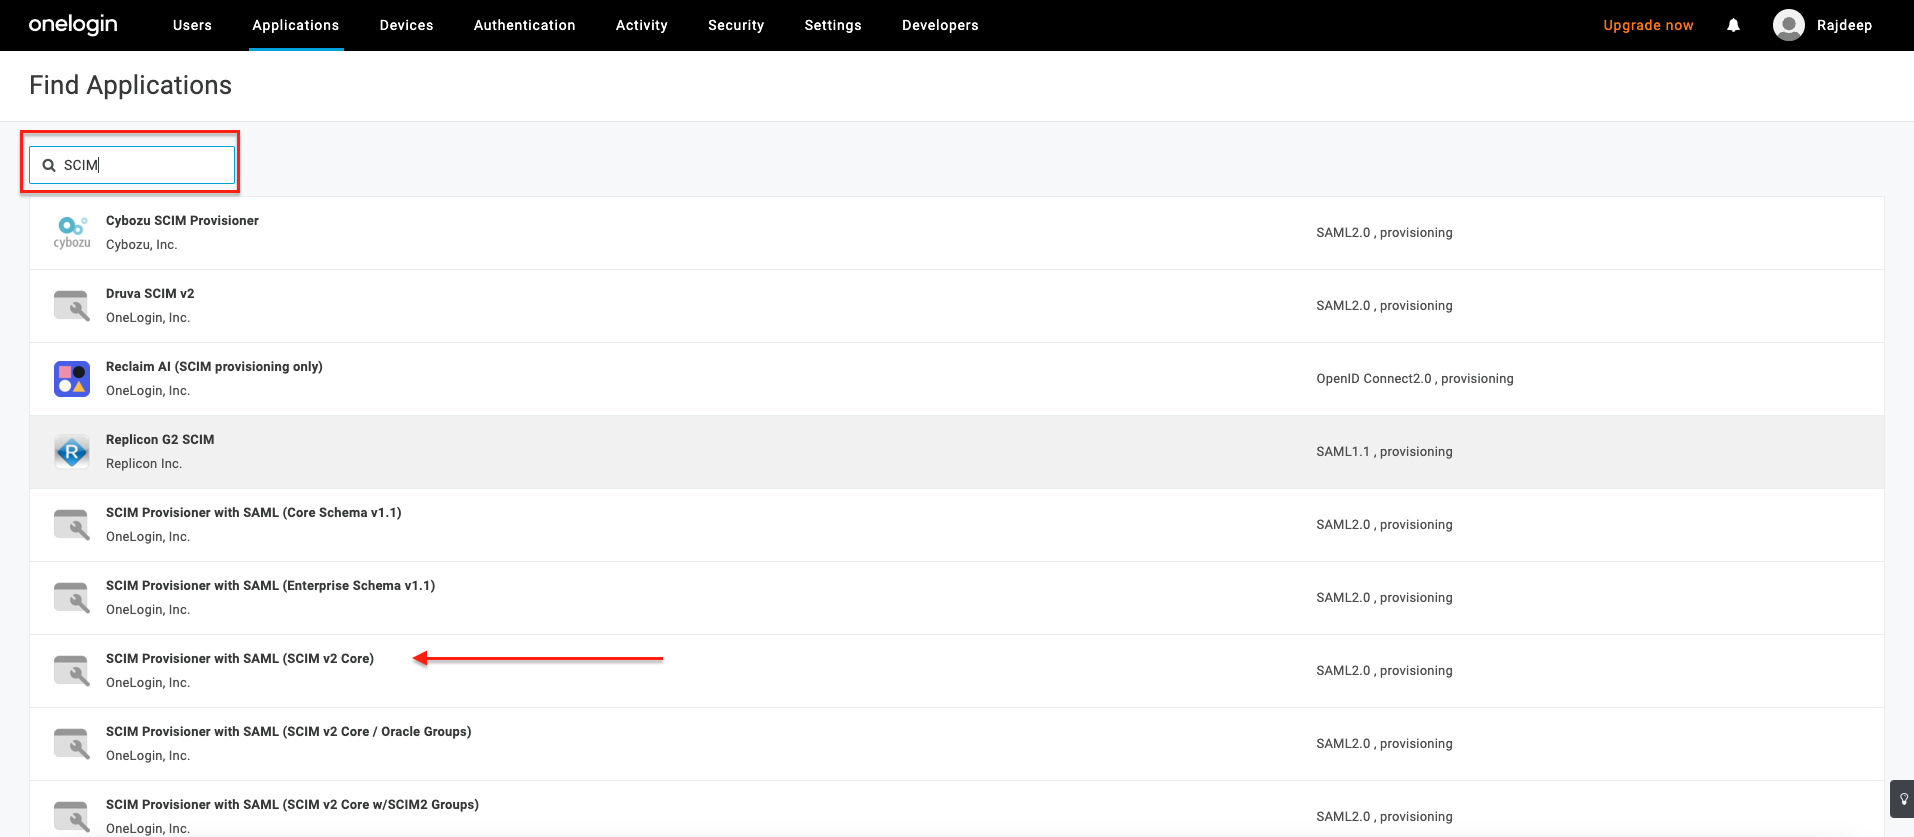Click the OneLogin logo
Image resolution: width=1914 pixels, height=837 pixels.
73,25
